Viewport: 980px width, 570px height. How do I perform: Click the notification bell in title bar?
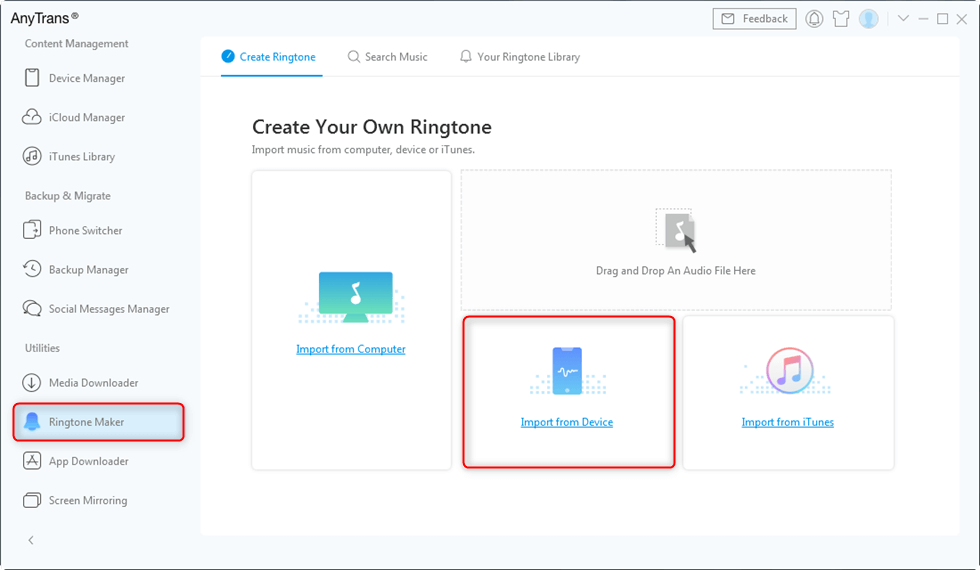814,19
